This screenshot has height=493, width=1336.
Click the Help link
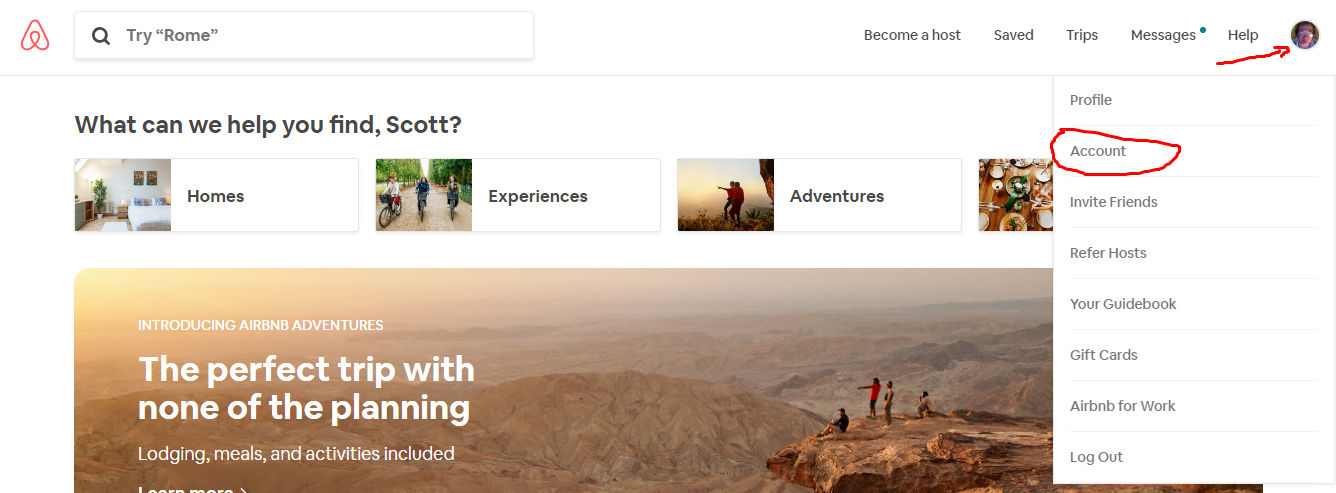tap(1243, 35)
